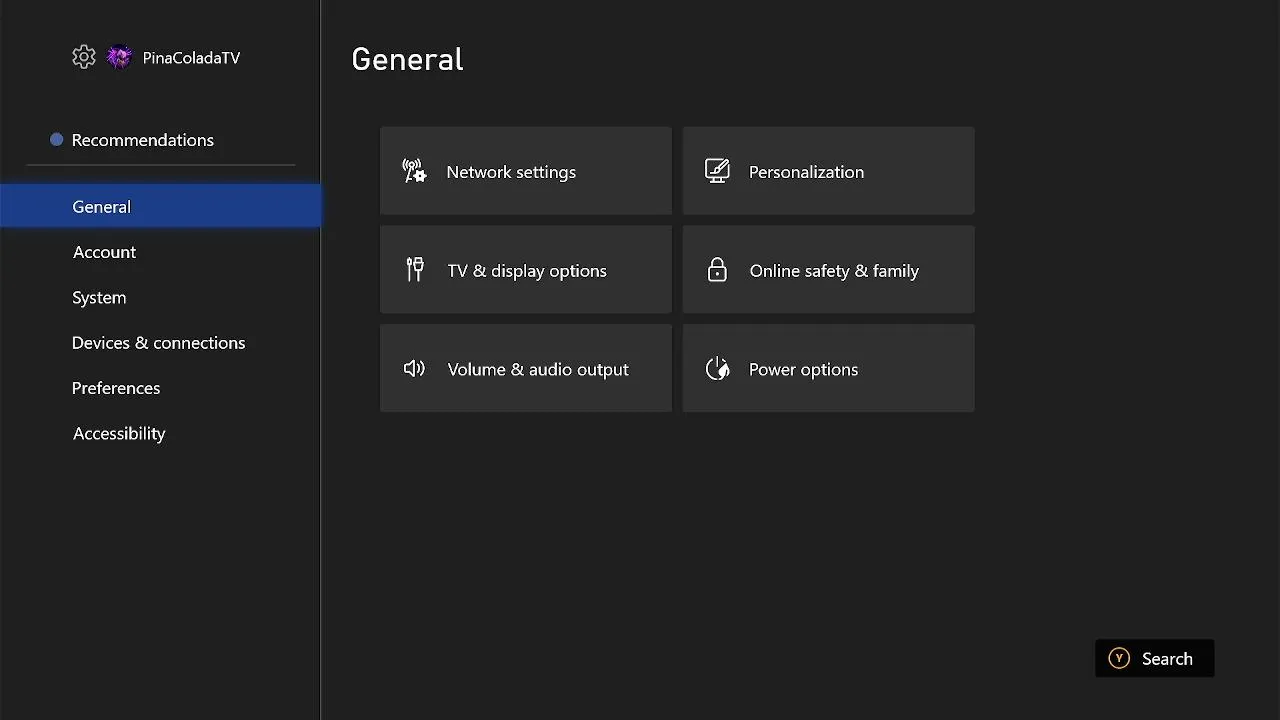Open the Preferences category

coord(116,388)
